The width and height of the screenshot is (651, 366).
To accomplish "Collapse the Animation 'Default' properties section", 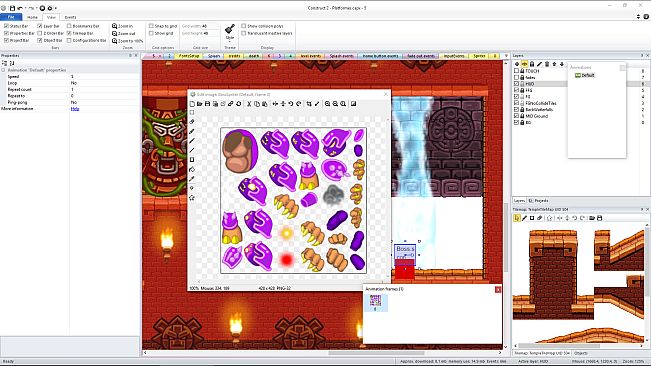I will coord(3,70).
